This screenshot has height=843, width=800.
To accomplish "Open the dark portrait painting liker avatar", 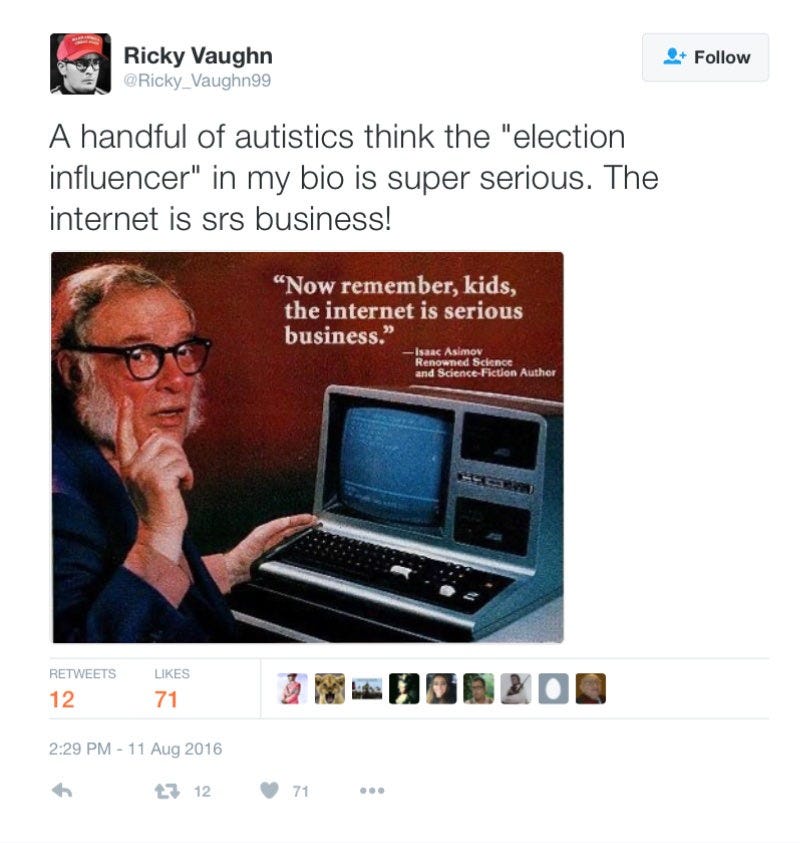I will point(404,689).
